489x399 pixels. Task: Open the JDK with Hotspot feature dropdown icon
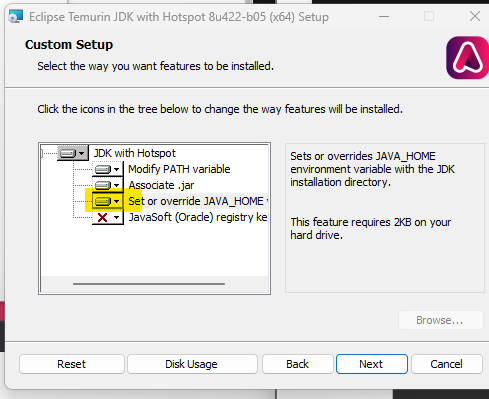(x=73, y=153)
